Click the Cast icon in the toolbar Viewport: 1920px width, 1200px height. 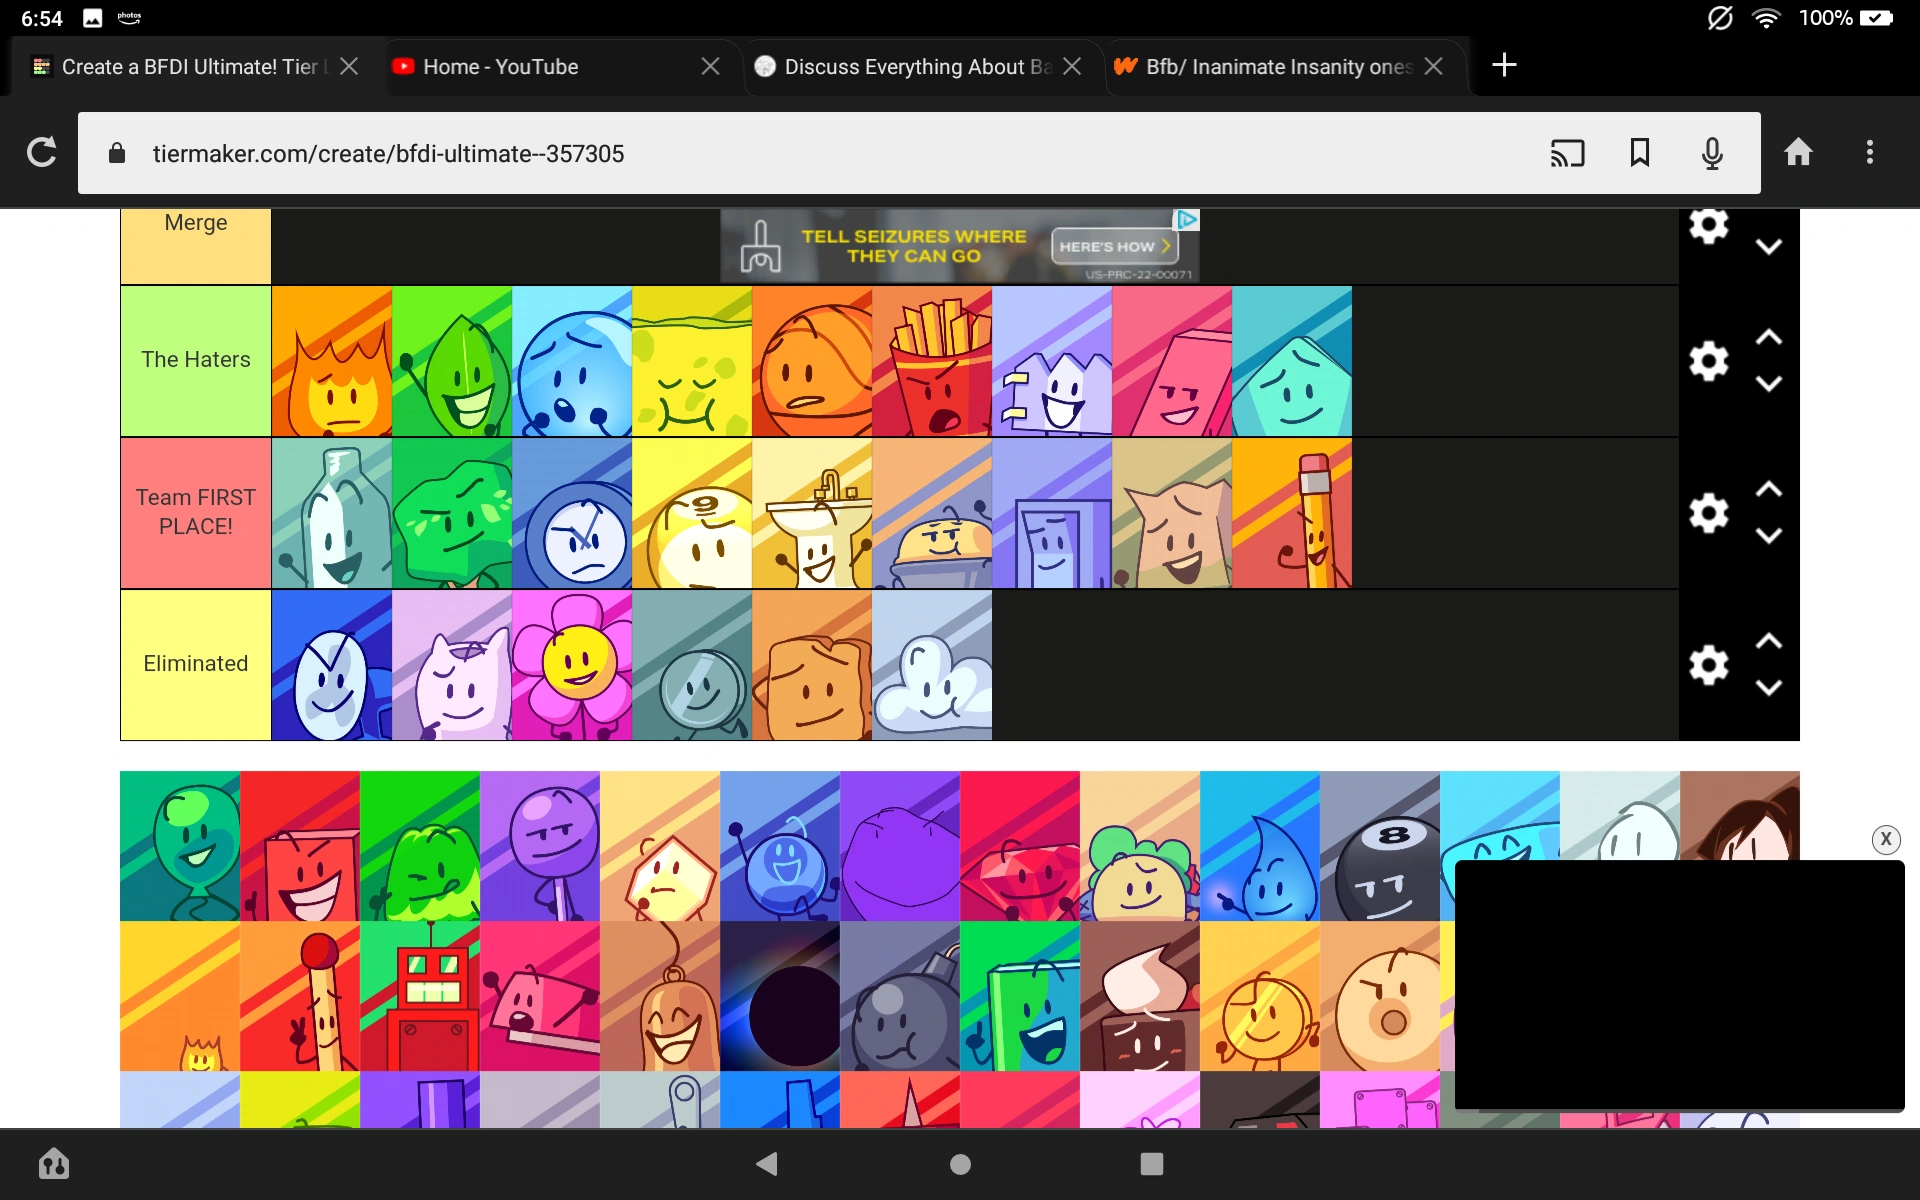1567,153
